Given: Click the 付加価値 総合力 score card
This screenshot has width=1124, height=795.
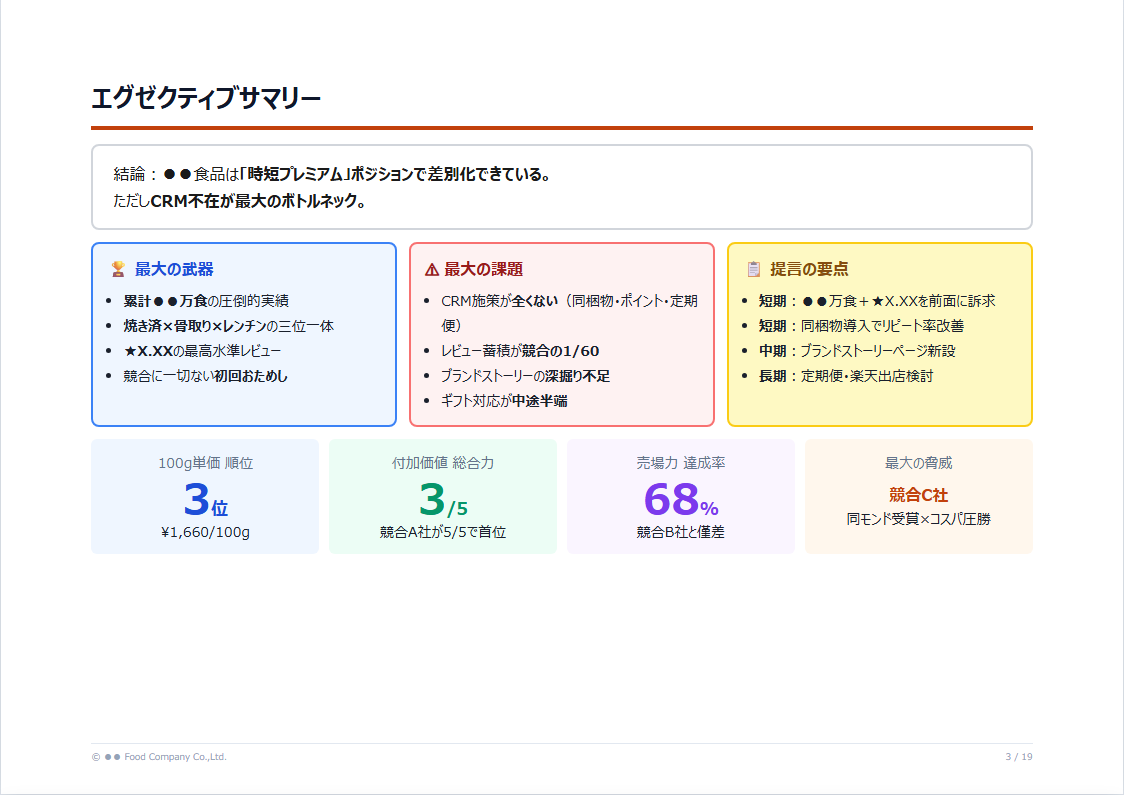Looking at the screenshot, I should click(x=442, y=495).
